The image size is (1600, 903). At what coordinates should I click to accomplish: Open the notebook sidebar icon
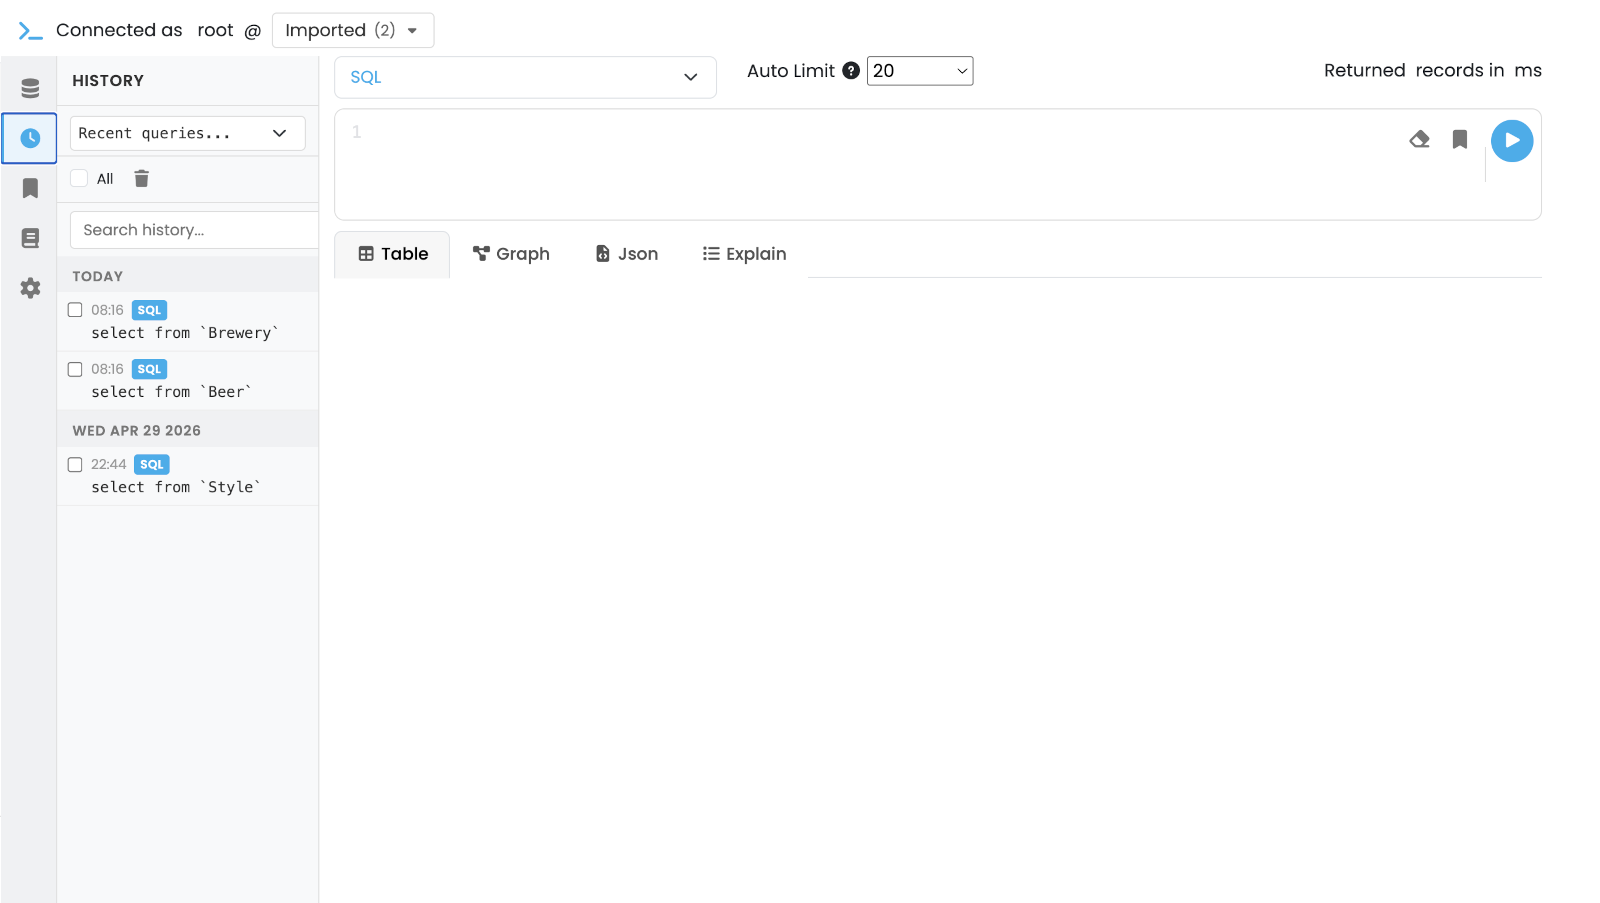coord(30,238)
